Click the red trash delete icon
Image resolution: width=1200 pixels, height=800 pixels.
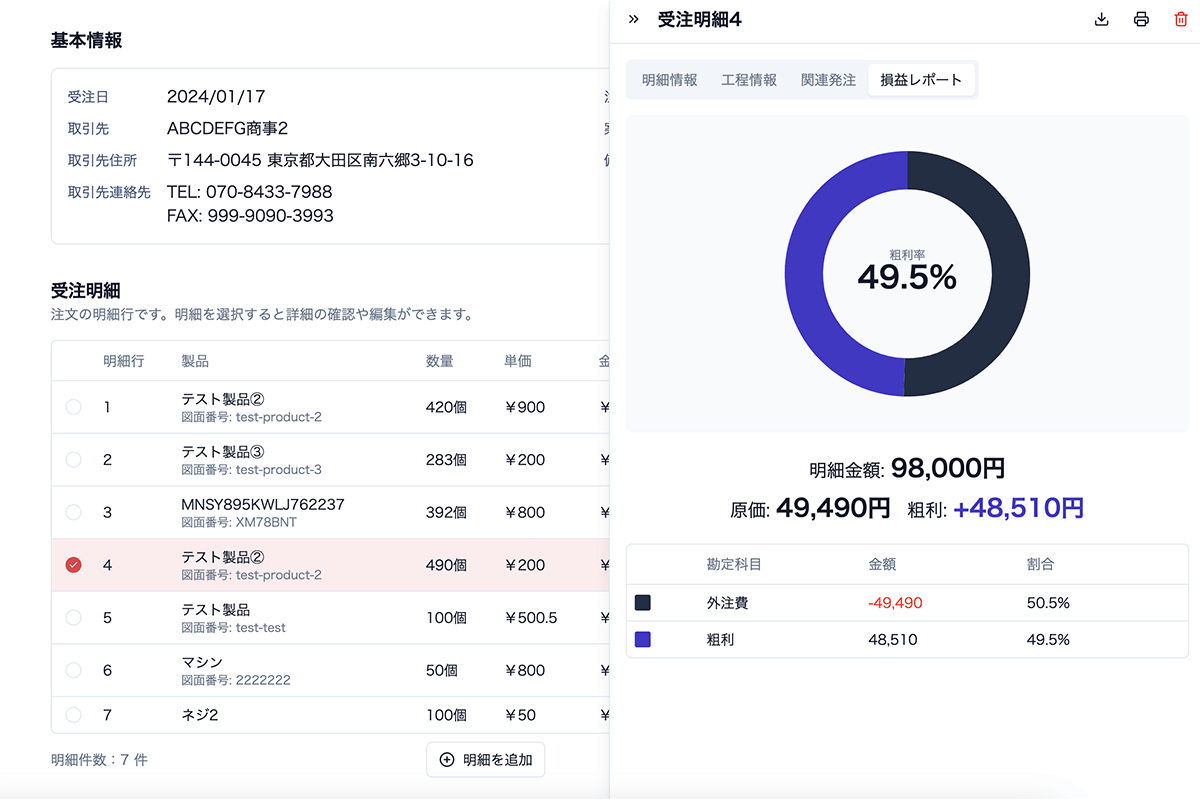click(1181, 20)
